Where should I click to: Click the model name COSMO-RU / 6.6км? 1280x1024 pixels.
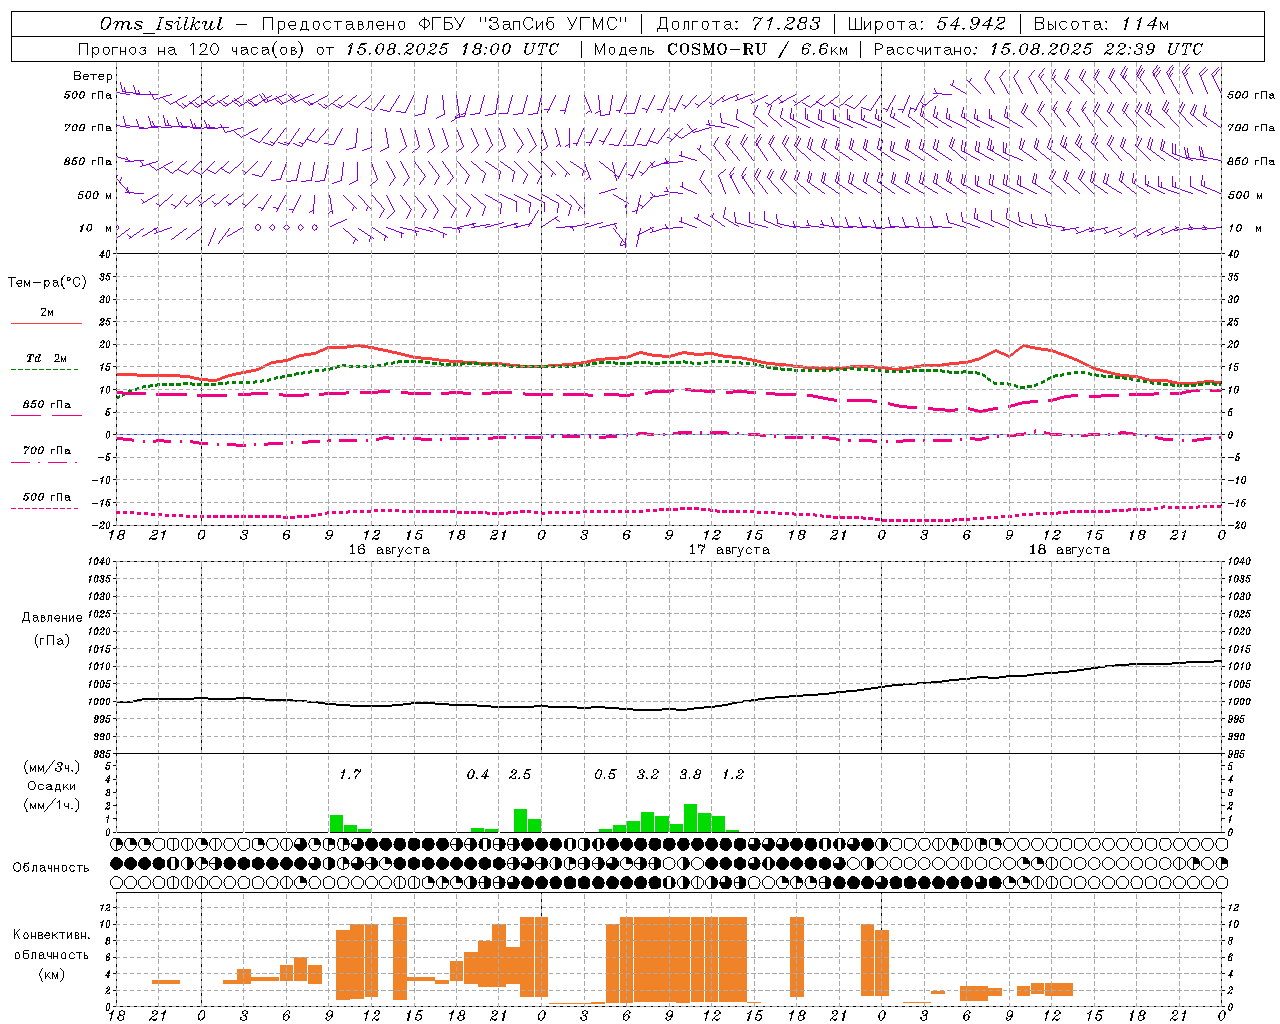[x=758, y=49]
